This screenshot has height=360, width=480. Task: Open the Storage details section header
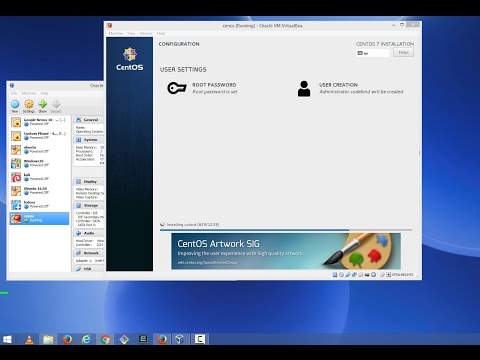[88, 206]
